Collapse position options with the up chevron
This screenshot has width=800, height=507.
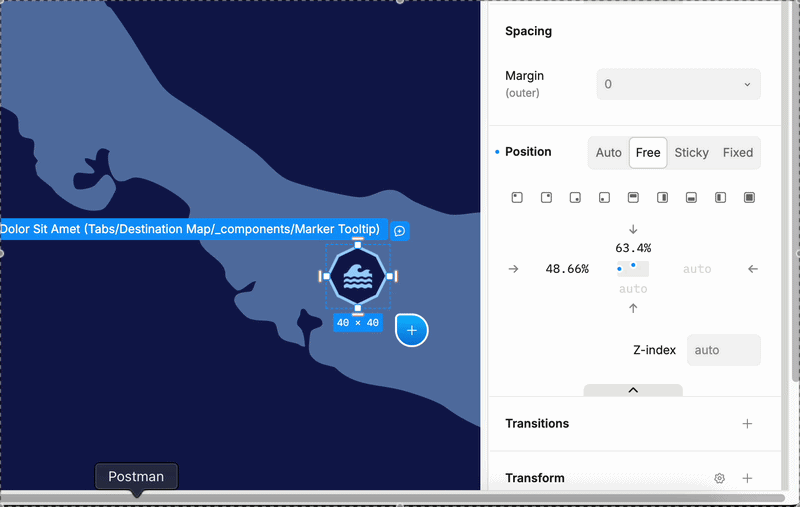633,390
